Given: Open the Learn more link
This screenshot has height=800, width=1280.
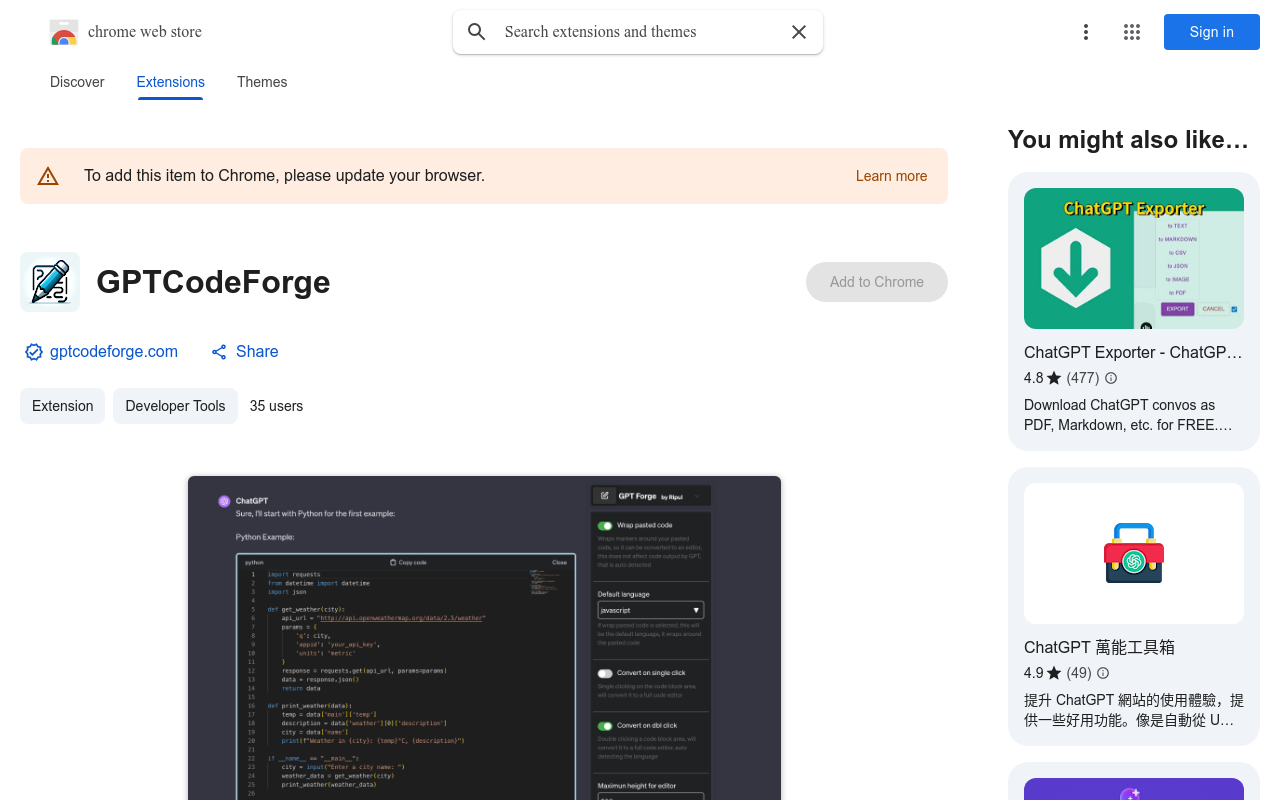Looking at the screenshot, I should coord(891,176).
